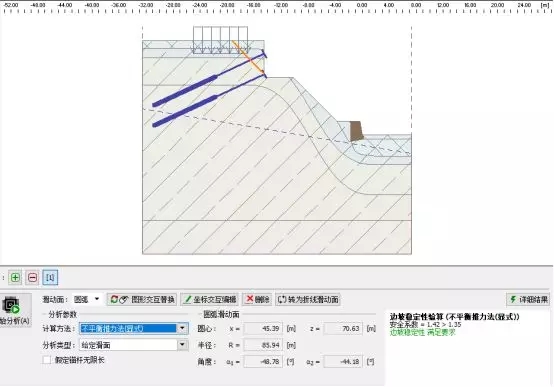This screenshot has height=387, width=554.
Task: Expand the 计算方法 method combo box
Action: 134,328
